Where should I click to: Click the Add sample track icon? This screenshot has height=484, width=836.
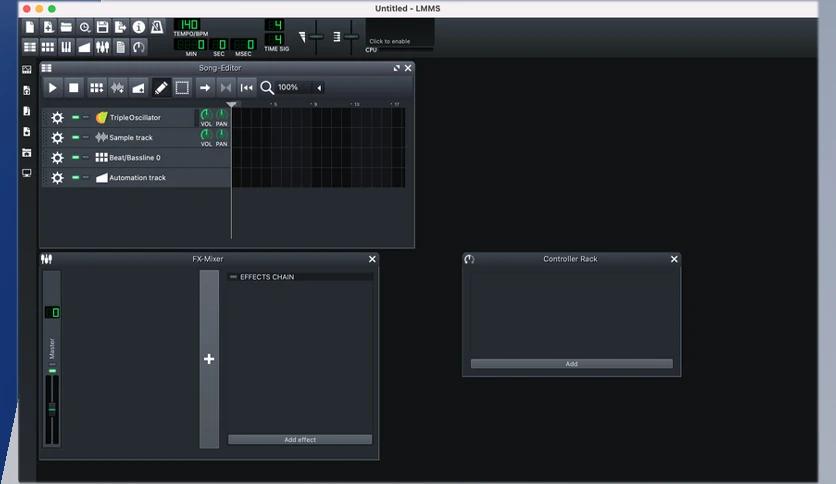coord(117,88)
